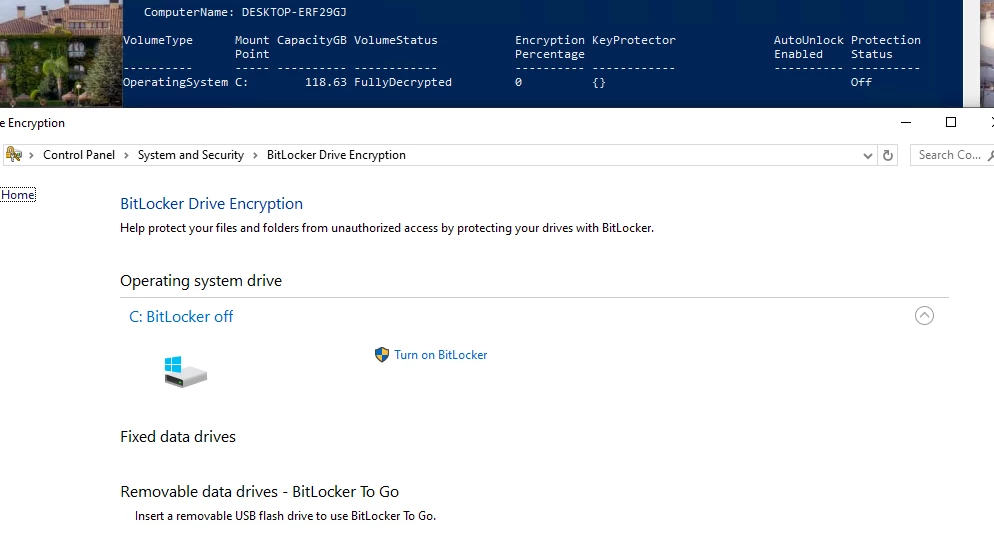The image size is (994, 541).
Task: Click FullyDecrypted in PowerShell window
Action: click(x=403, y=82)
